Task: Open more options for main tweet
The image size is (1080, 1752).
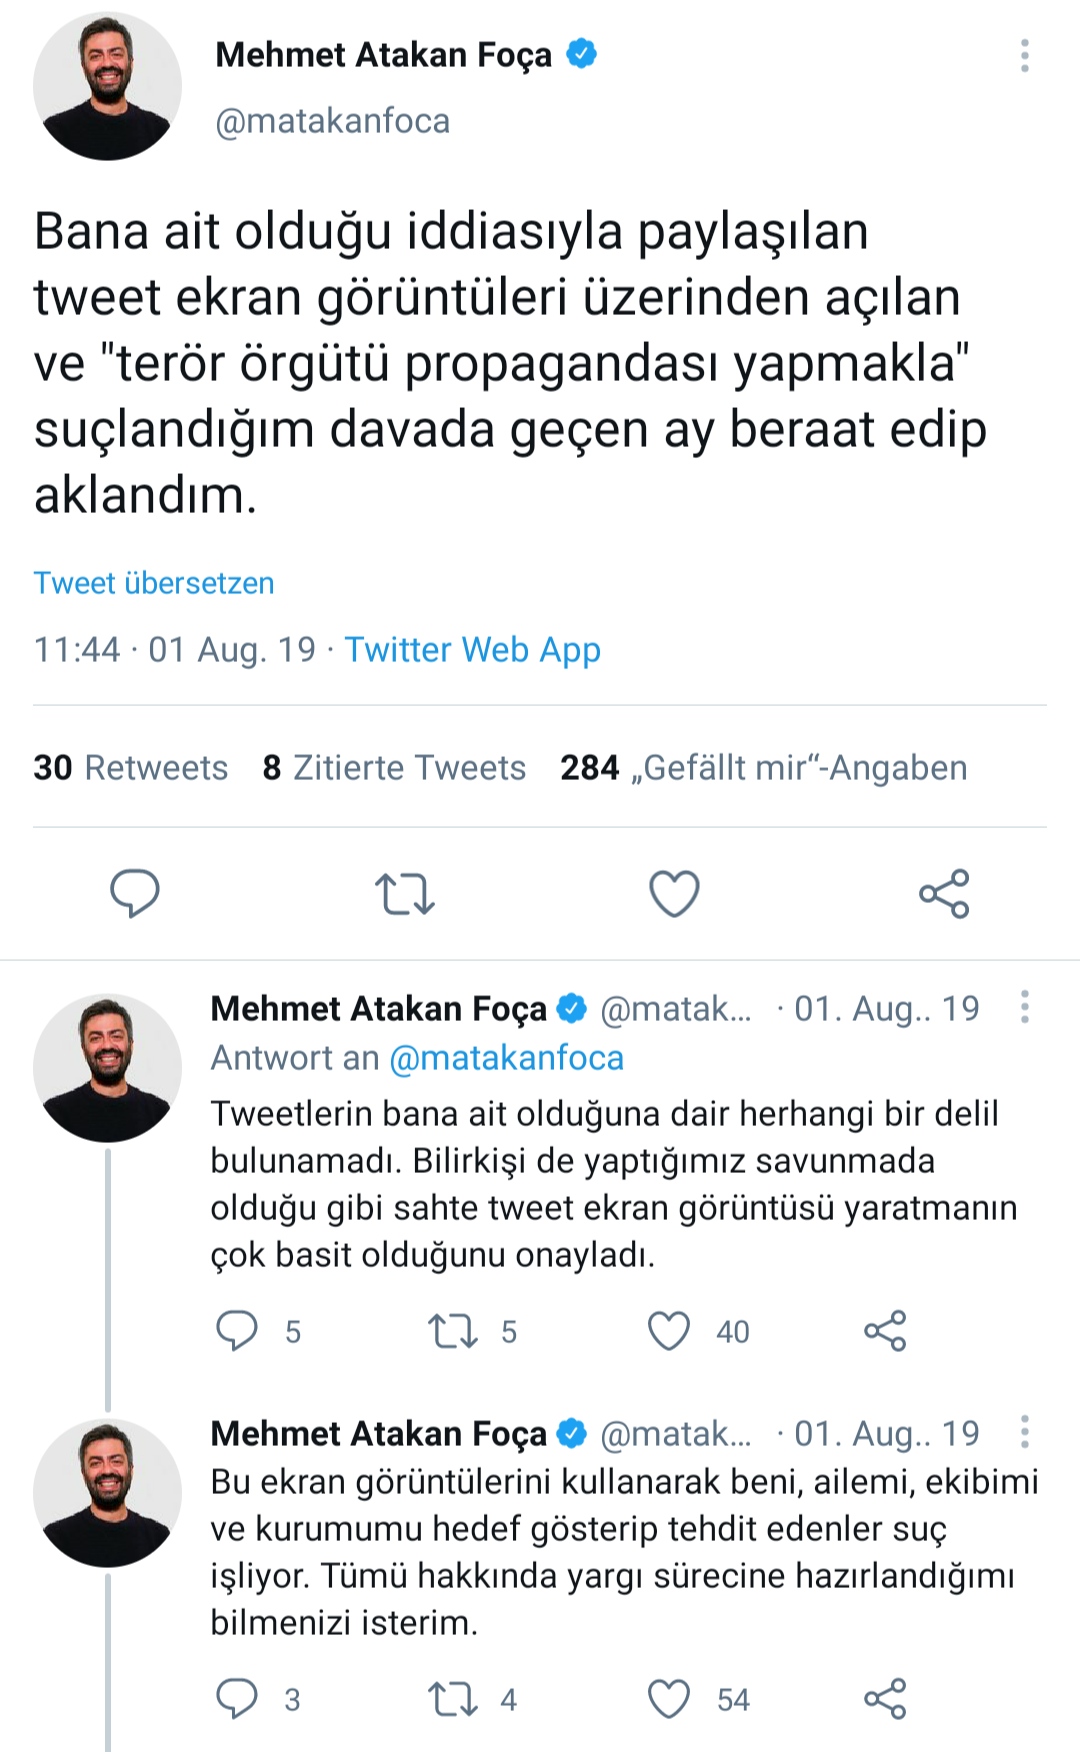Action: coord(1024,56)
